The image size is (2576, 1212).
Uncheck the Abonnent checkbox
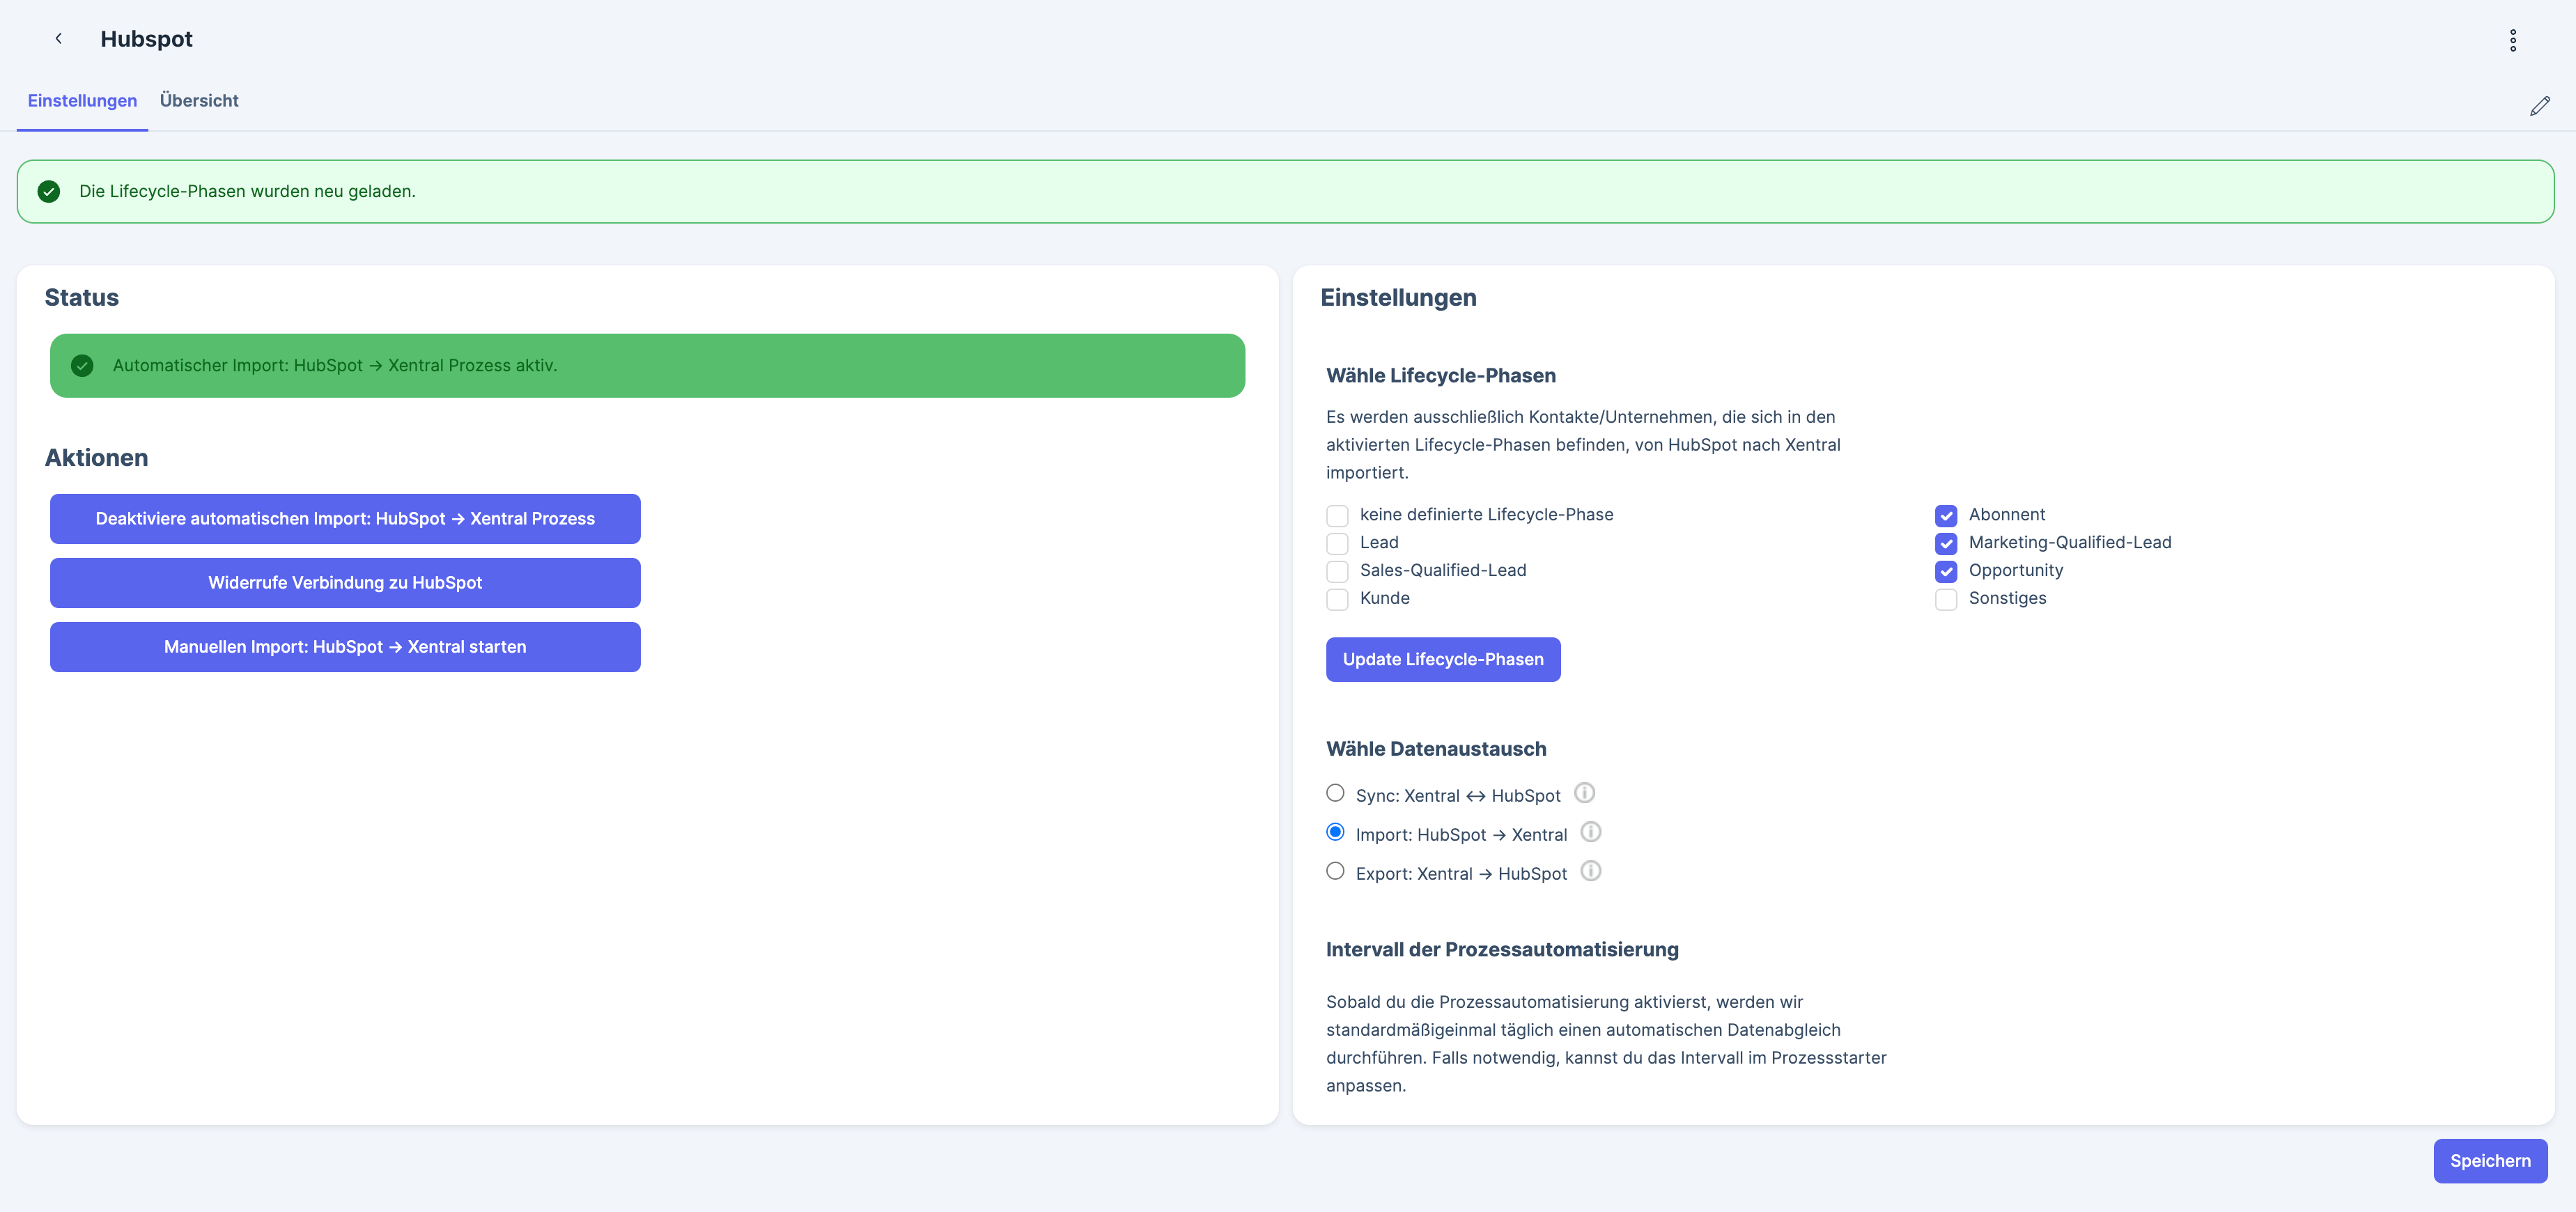pyautogui.click(x=1946, y=515)
